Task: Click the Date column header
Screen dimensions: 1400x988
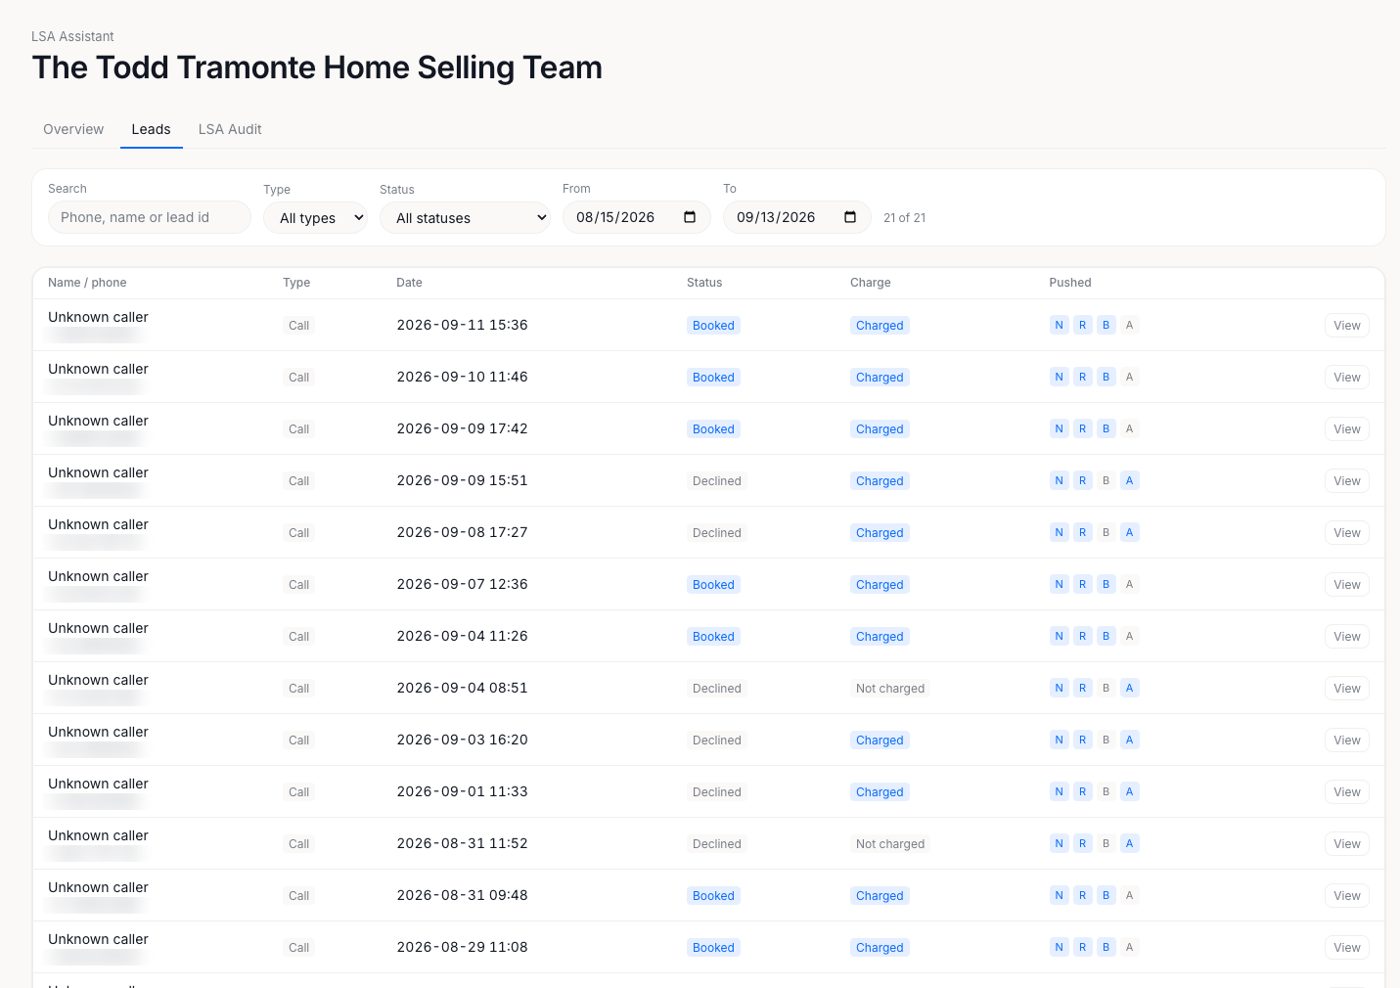Action: pyautogui.click(x=409, y=283)
